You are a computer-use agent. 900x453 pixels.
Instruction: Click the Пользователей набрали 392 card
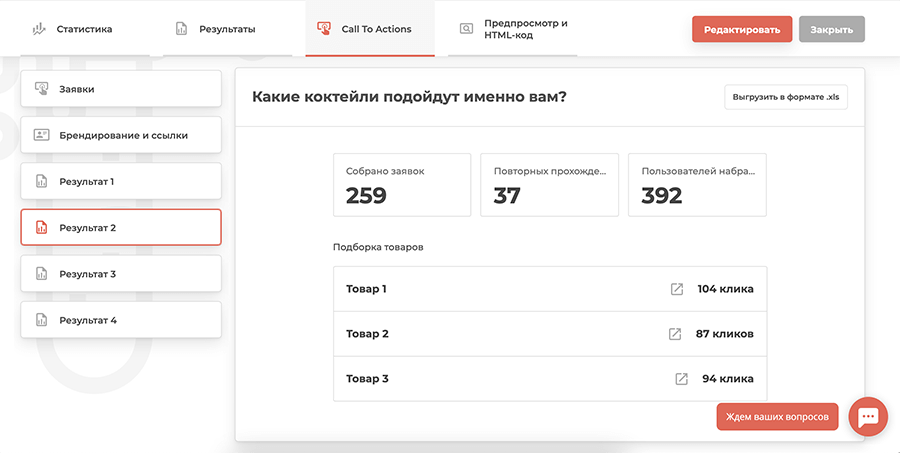click(x=697, y=185)
